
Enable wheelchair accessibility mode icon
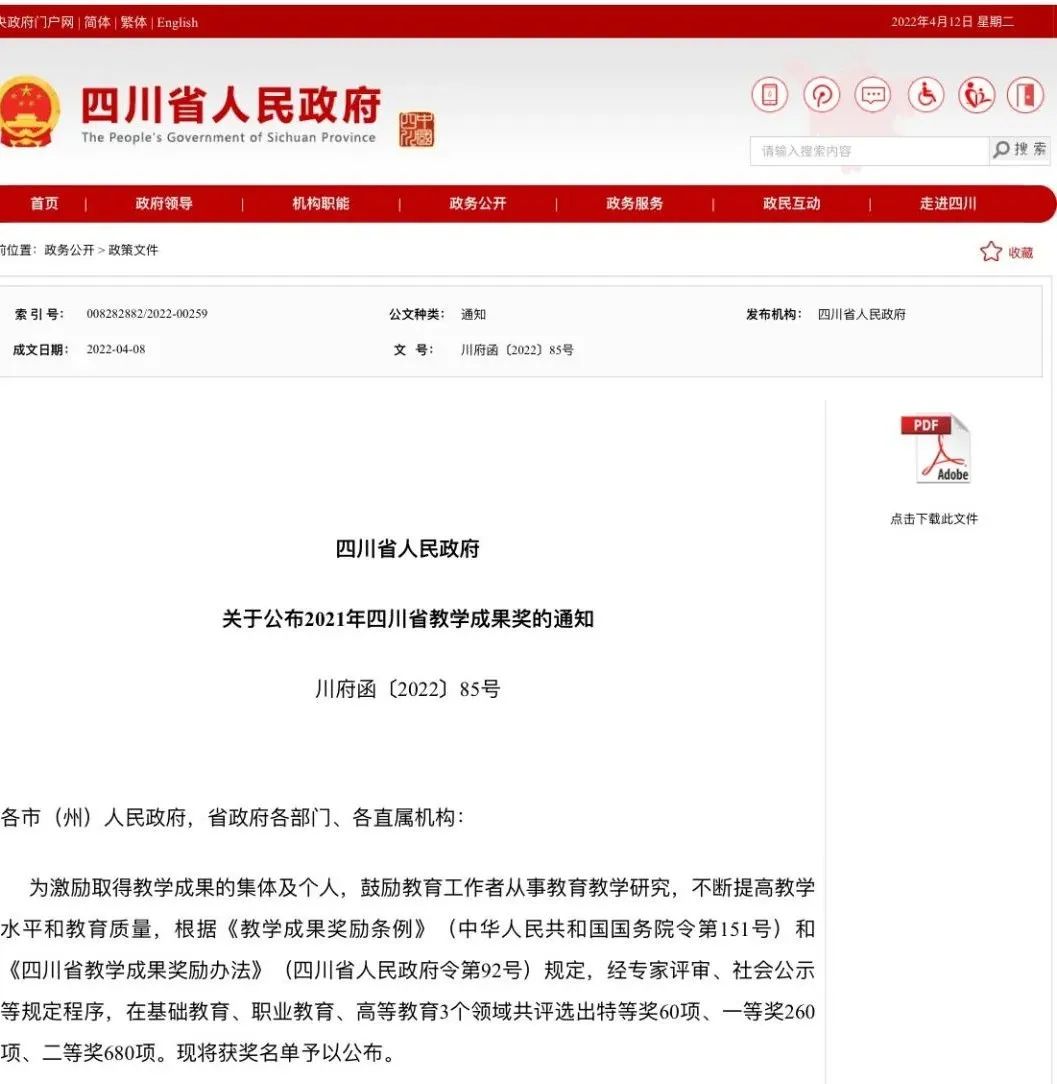click(925, 95)
